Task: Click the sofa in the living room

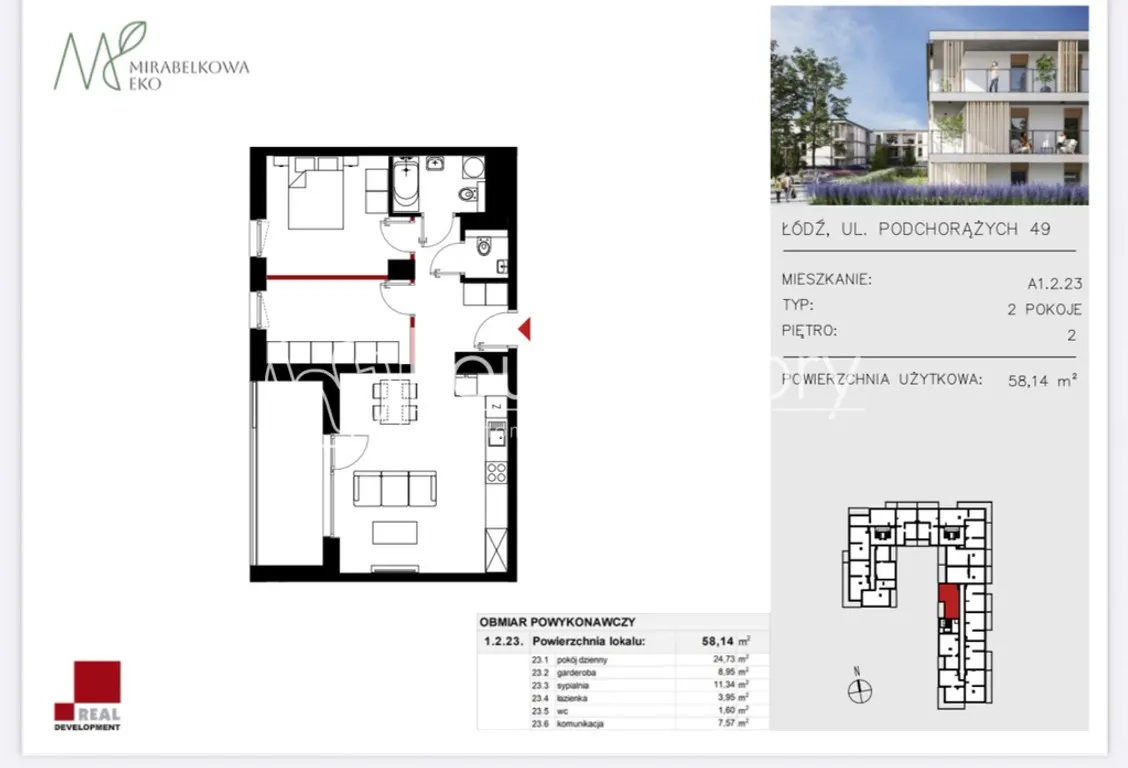Action: [x=395, y=489]
